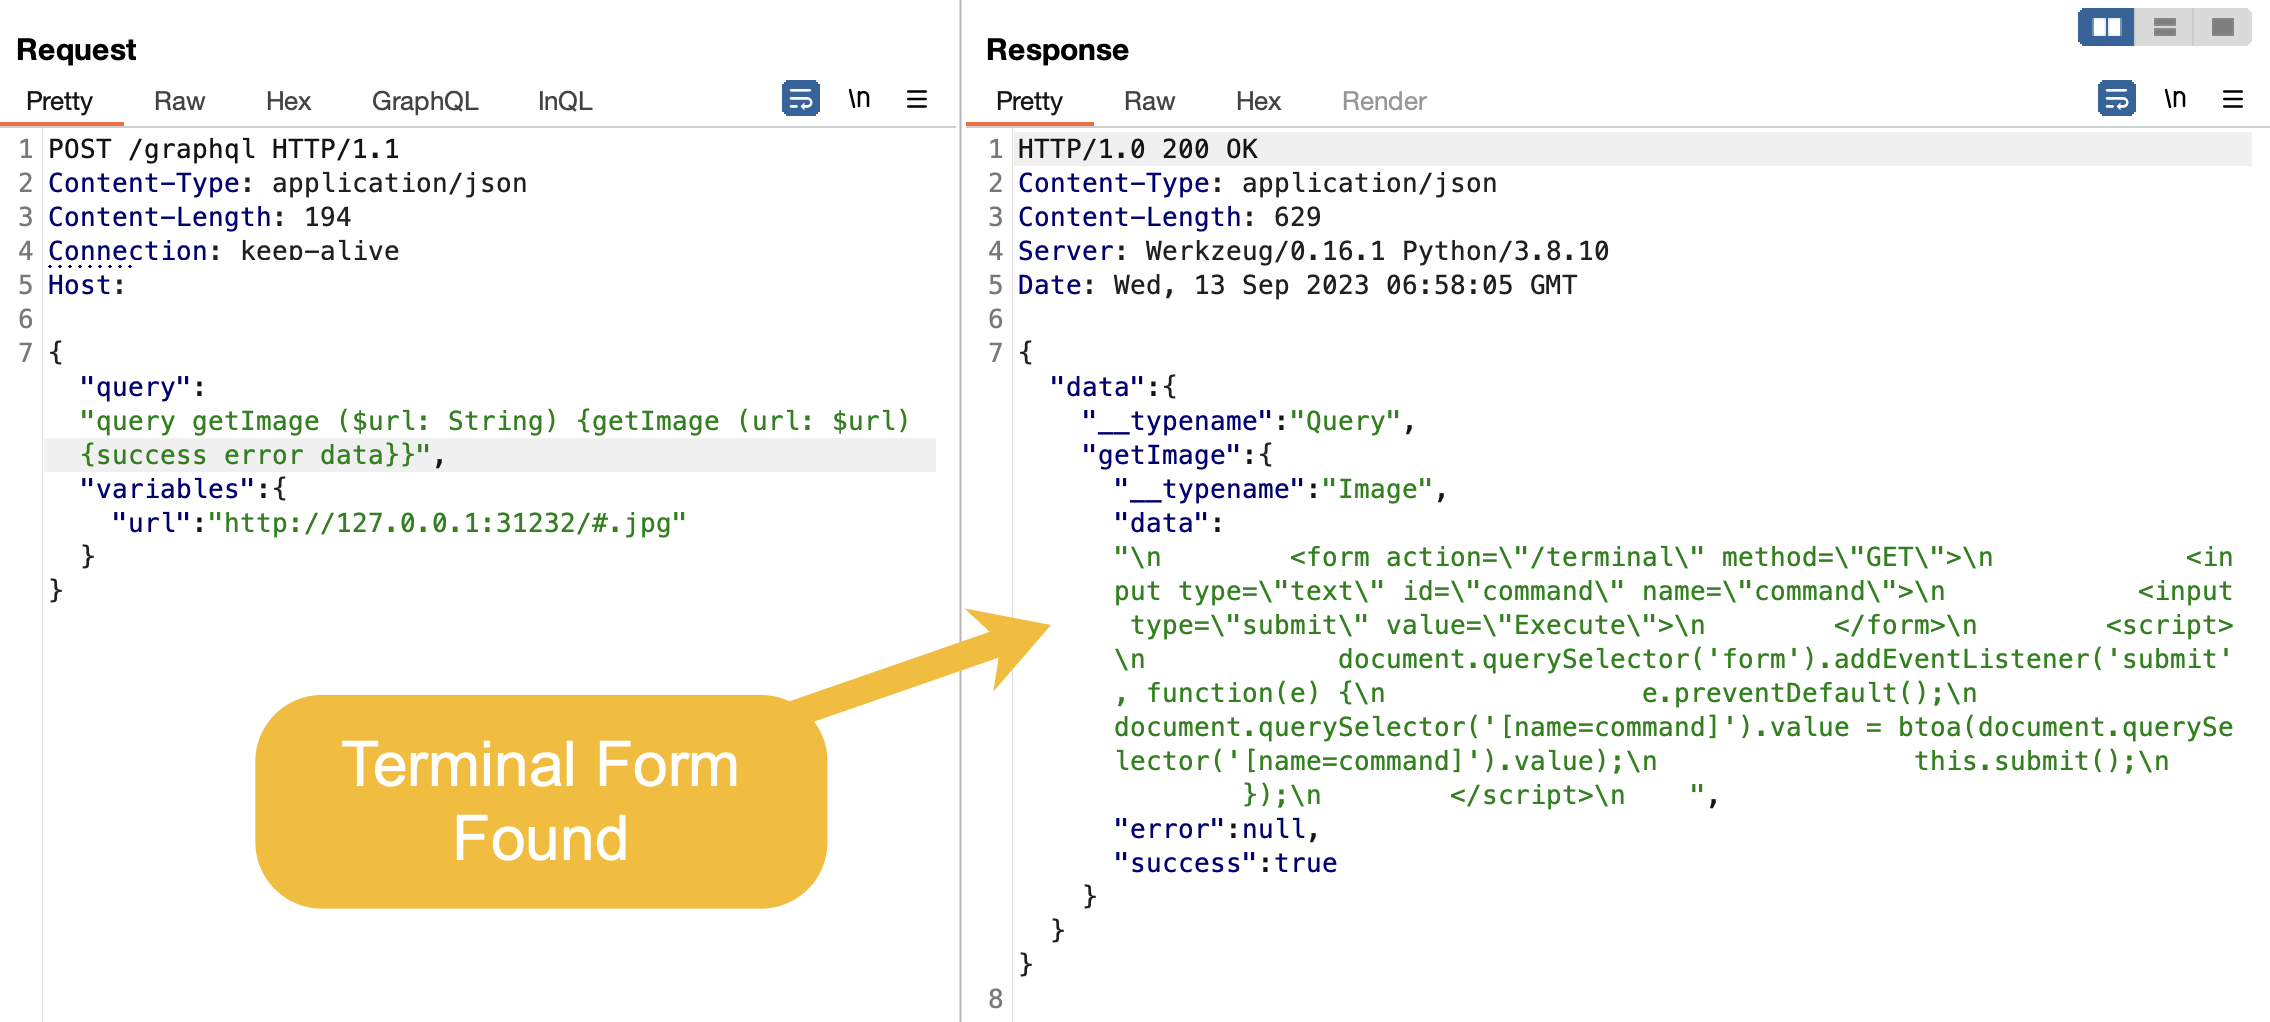
Task: Select the Pretty tab in Response panel
Action: (1028, 100)
